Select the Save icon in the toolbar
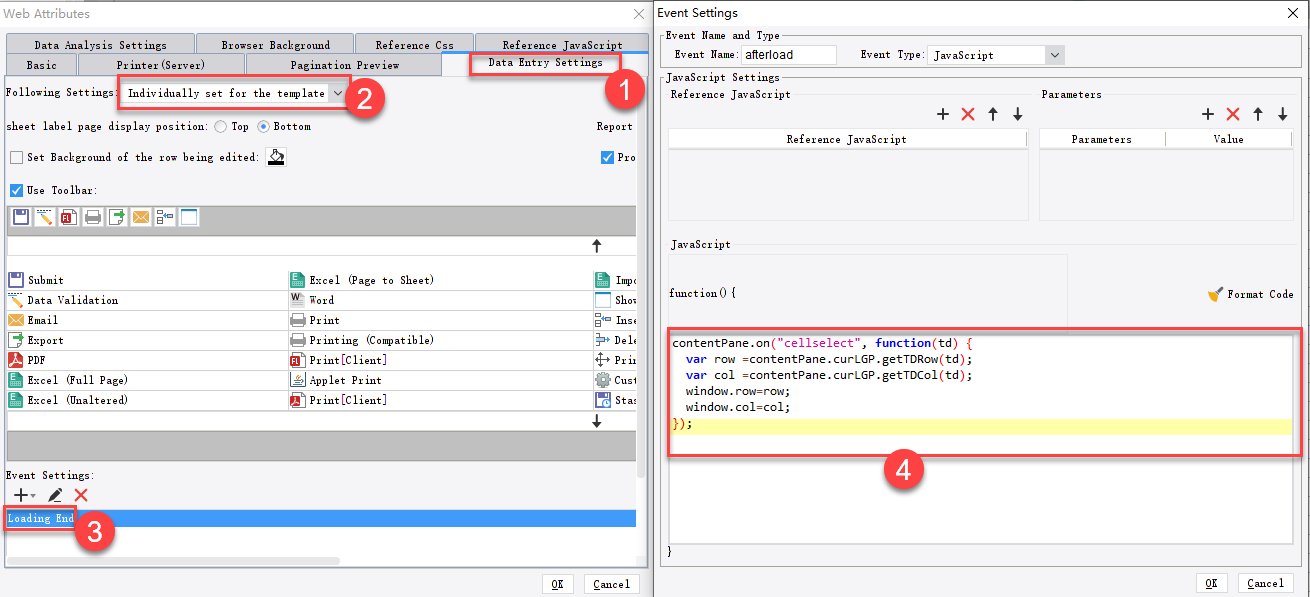The height and width of the screenshot is (597, 1310). click(20, 217)
